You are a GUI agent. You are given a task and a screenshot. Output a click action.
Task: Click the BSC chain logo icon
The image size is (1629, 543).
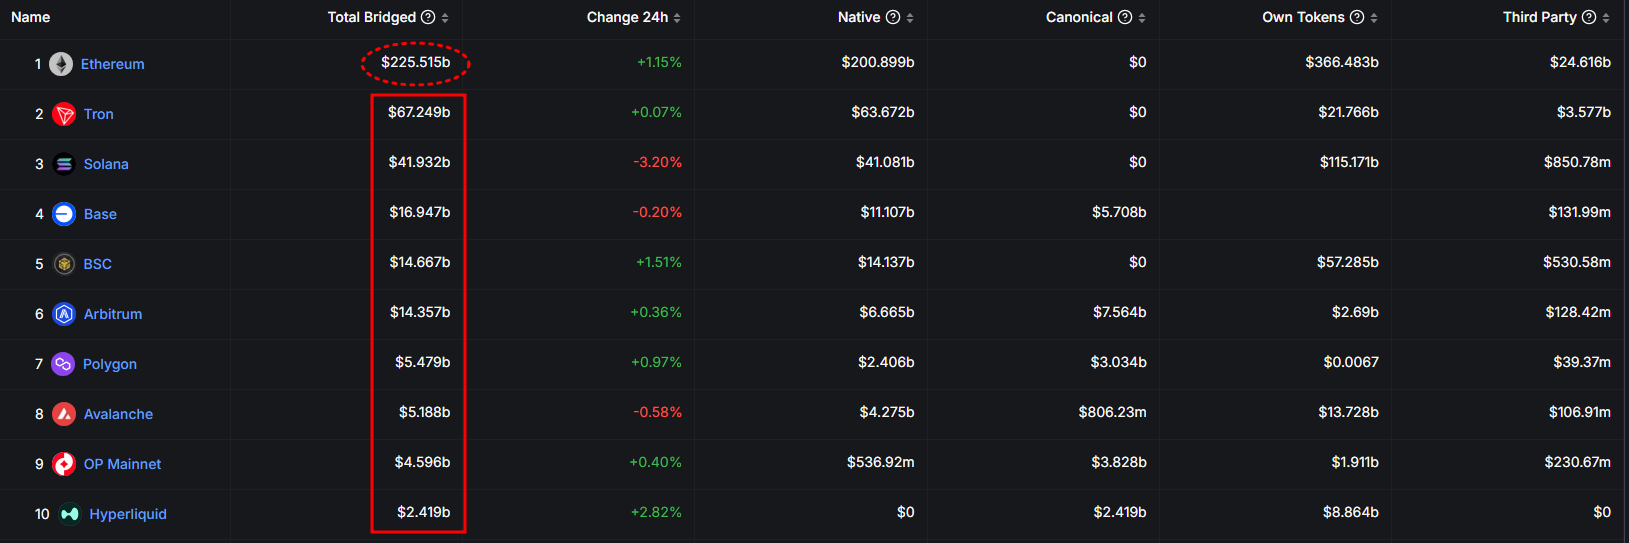(64, 264)
